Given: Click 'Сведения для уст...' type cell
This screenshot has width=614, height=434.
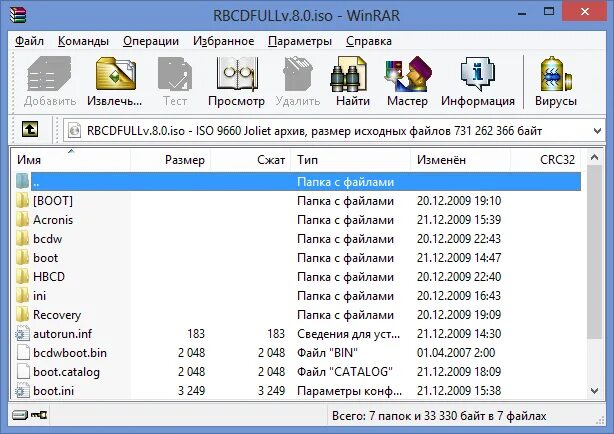Looking at the screenshot, I should 349,334.
